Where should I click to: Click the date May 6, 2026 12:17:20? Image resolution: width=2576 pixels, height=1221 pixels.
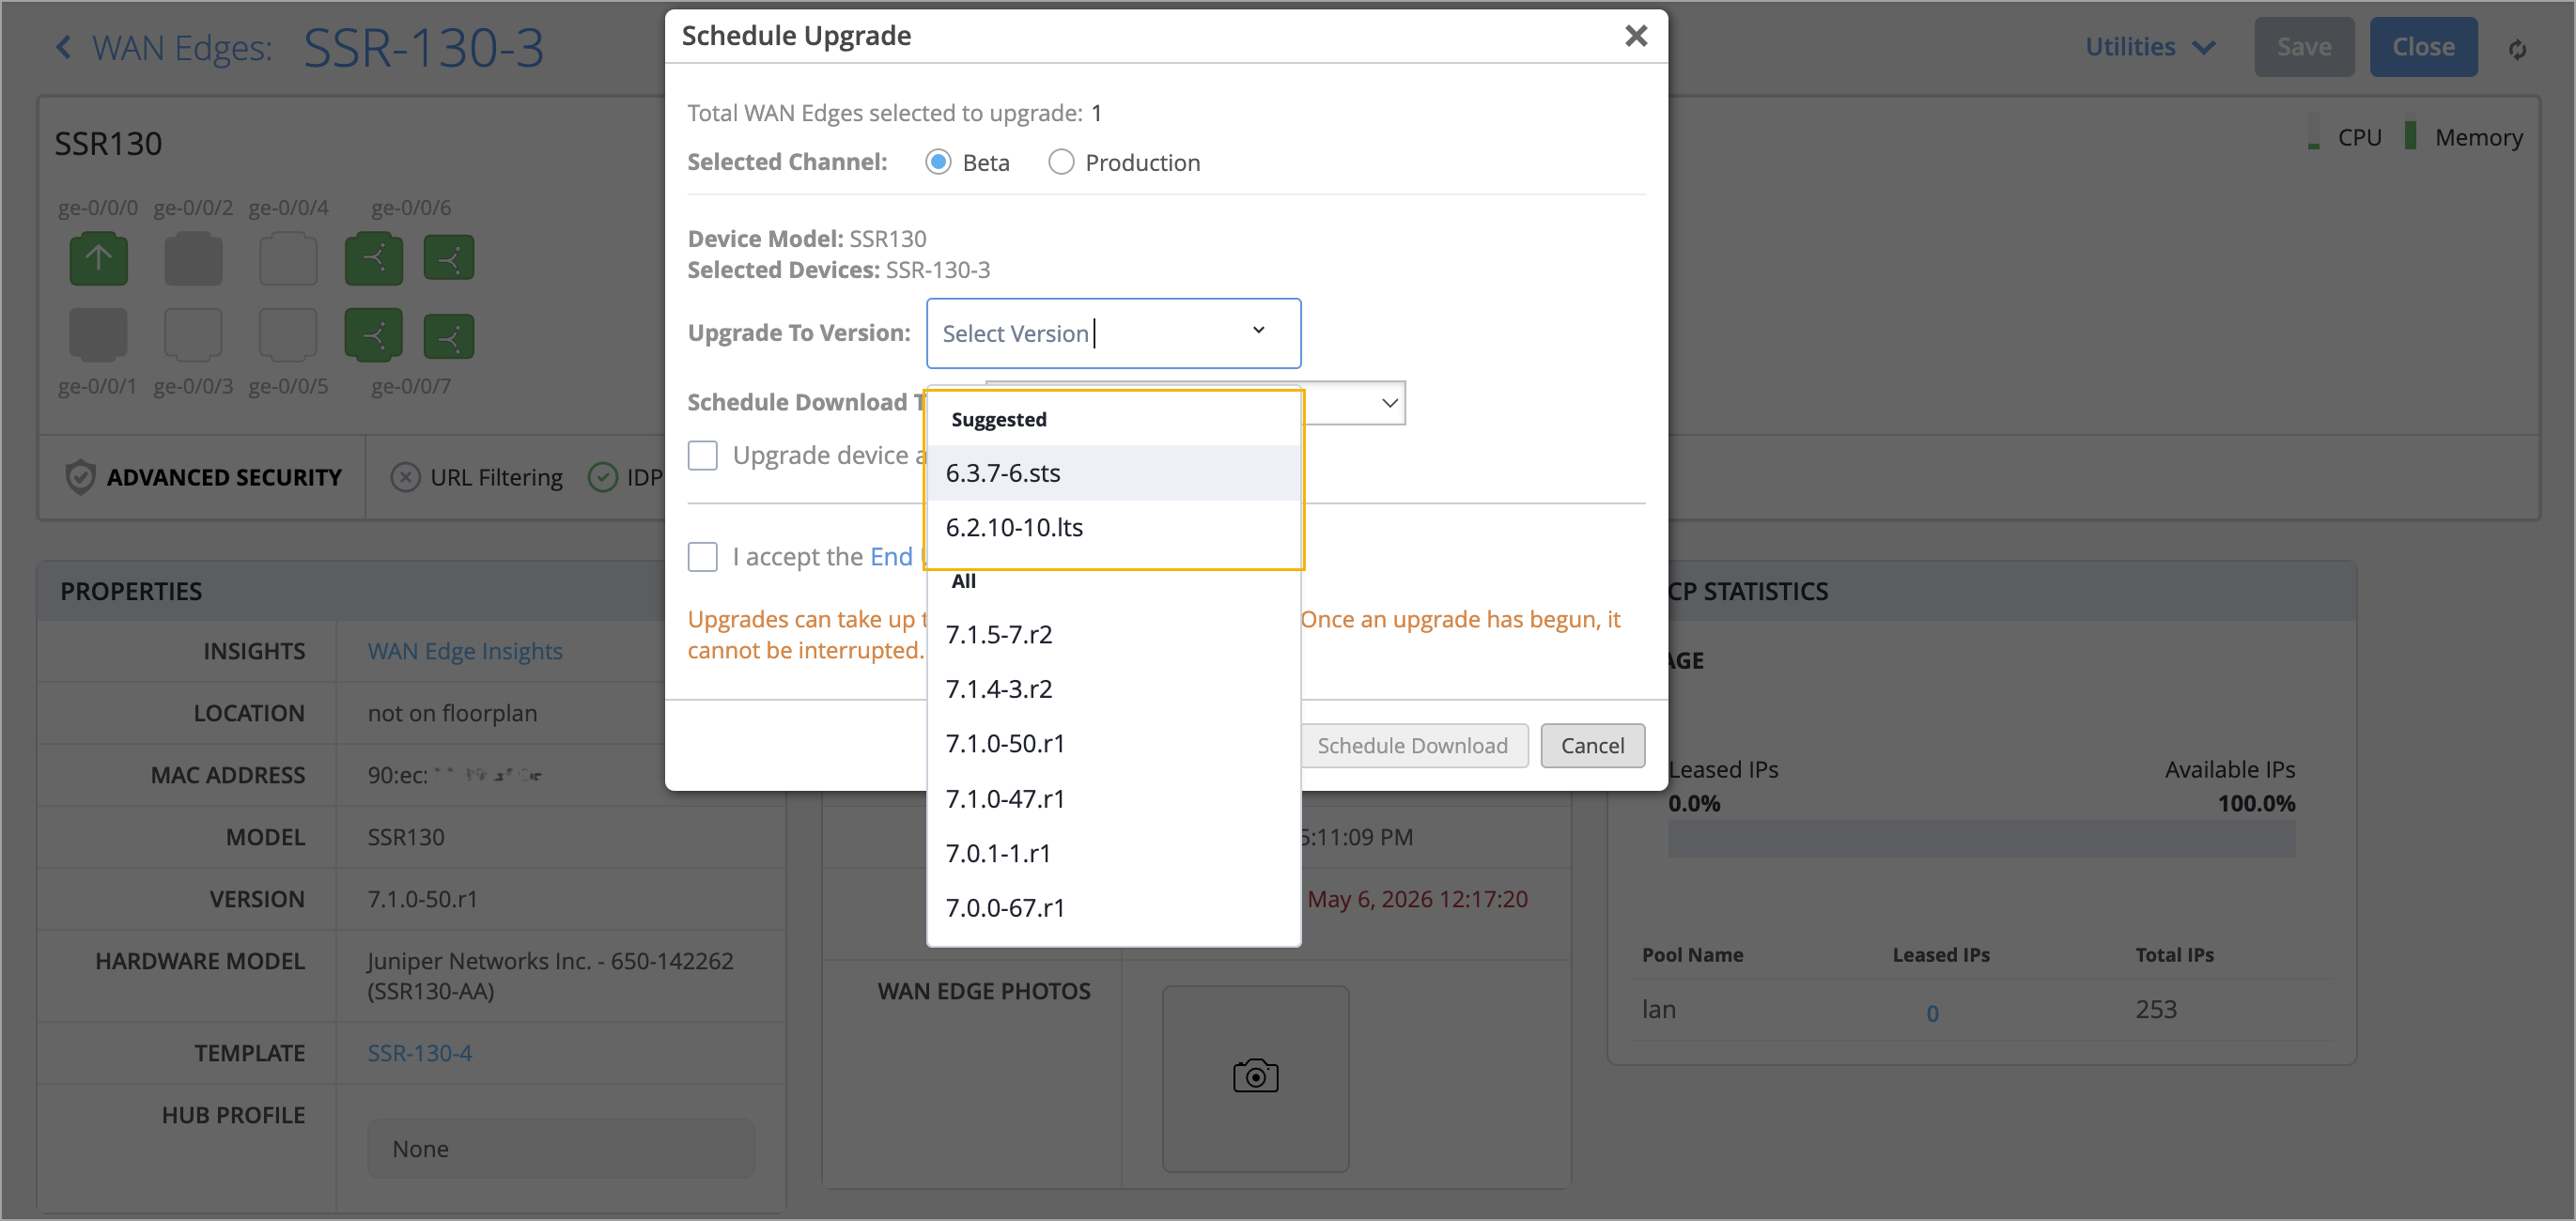click(1417, 899)
